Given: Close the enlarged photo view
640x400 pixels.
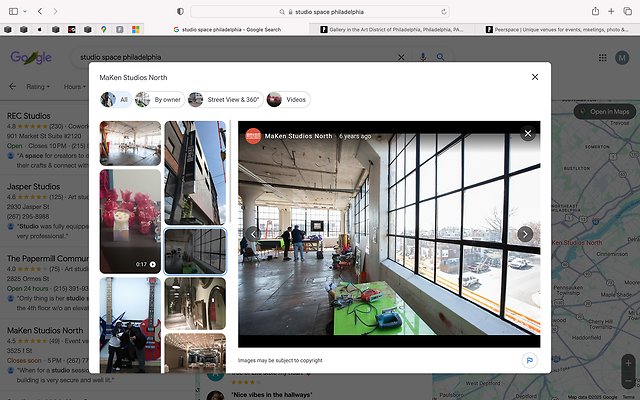Looking at the screenshot, I should pos(527,133).
